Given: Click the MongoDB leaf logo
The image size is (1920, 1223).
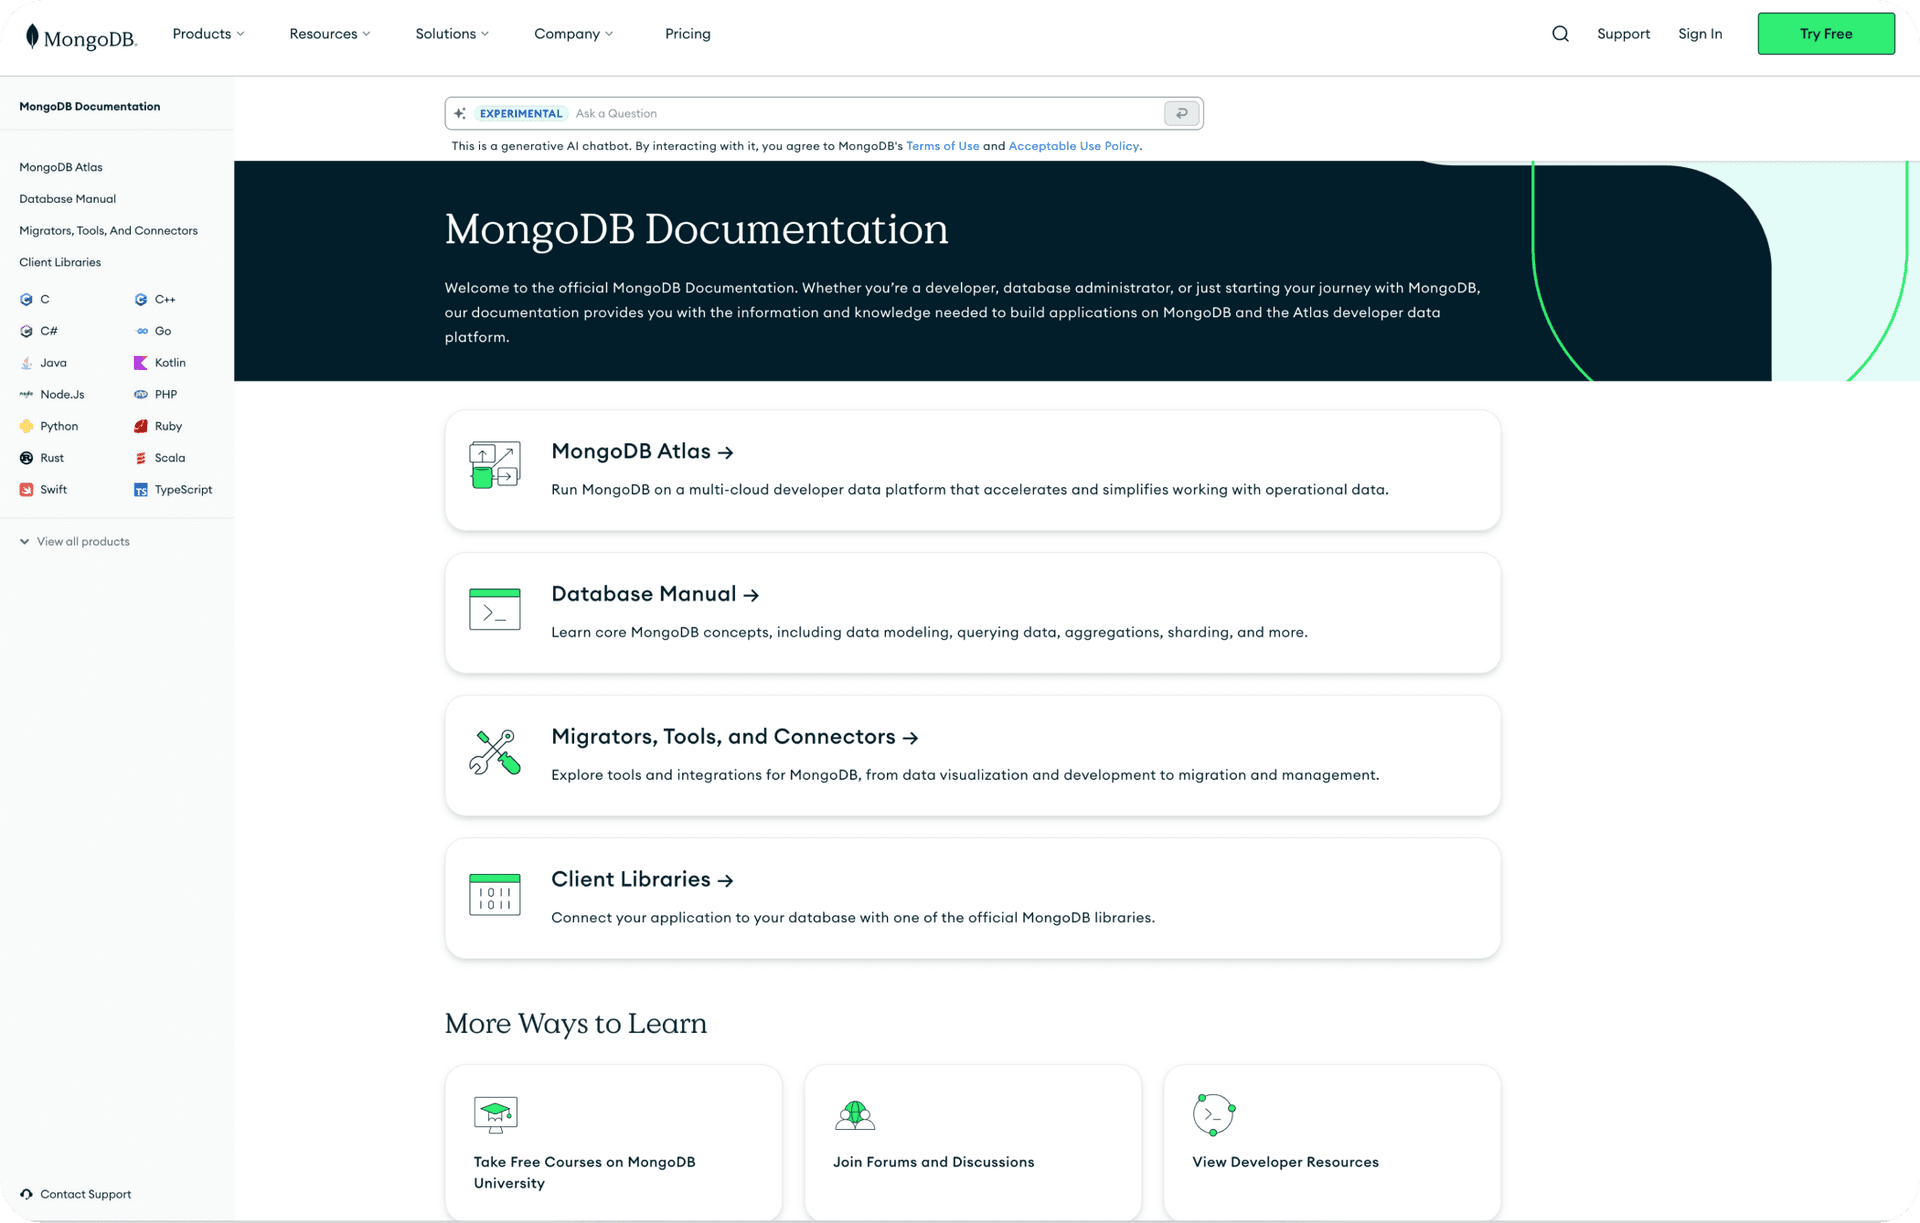Looking at the screenshot, I should [32, 36].
